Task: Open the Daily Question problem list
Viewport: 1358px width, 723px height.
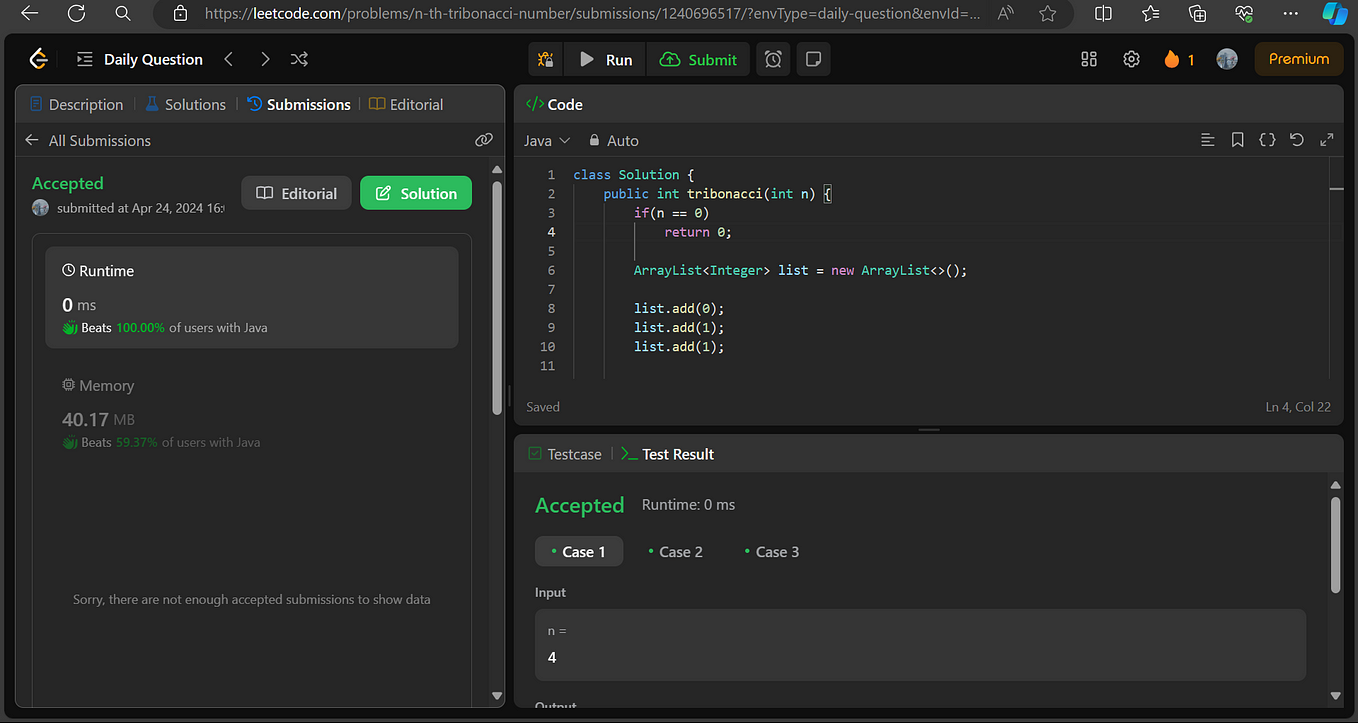Action: [x=139, y=59]
